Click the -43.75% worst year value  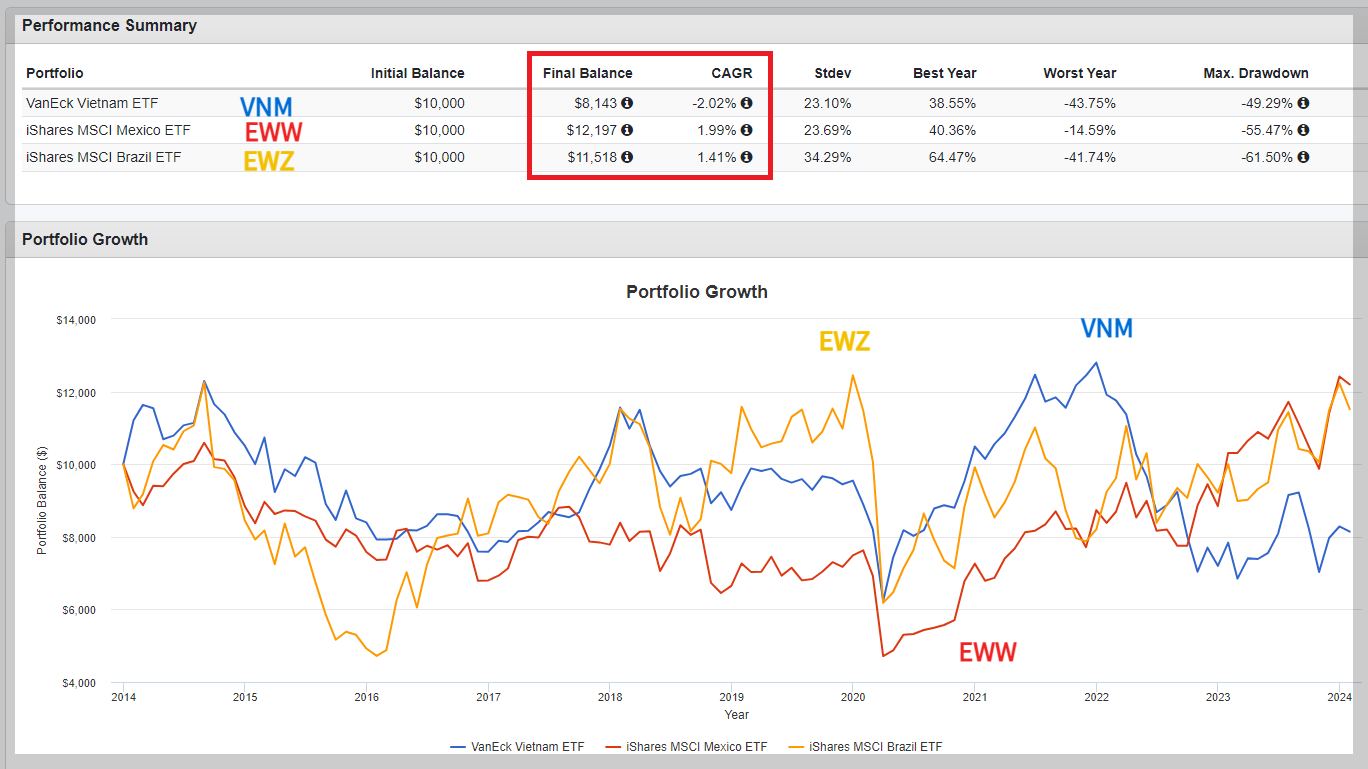pos(1090,103)
